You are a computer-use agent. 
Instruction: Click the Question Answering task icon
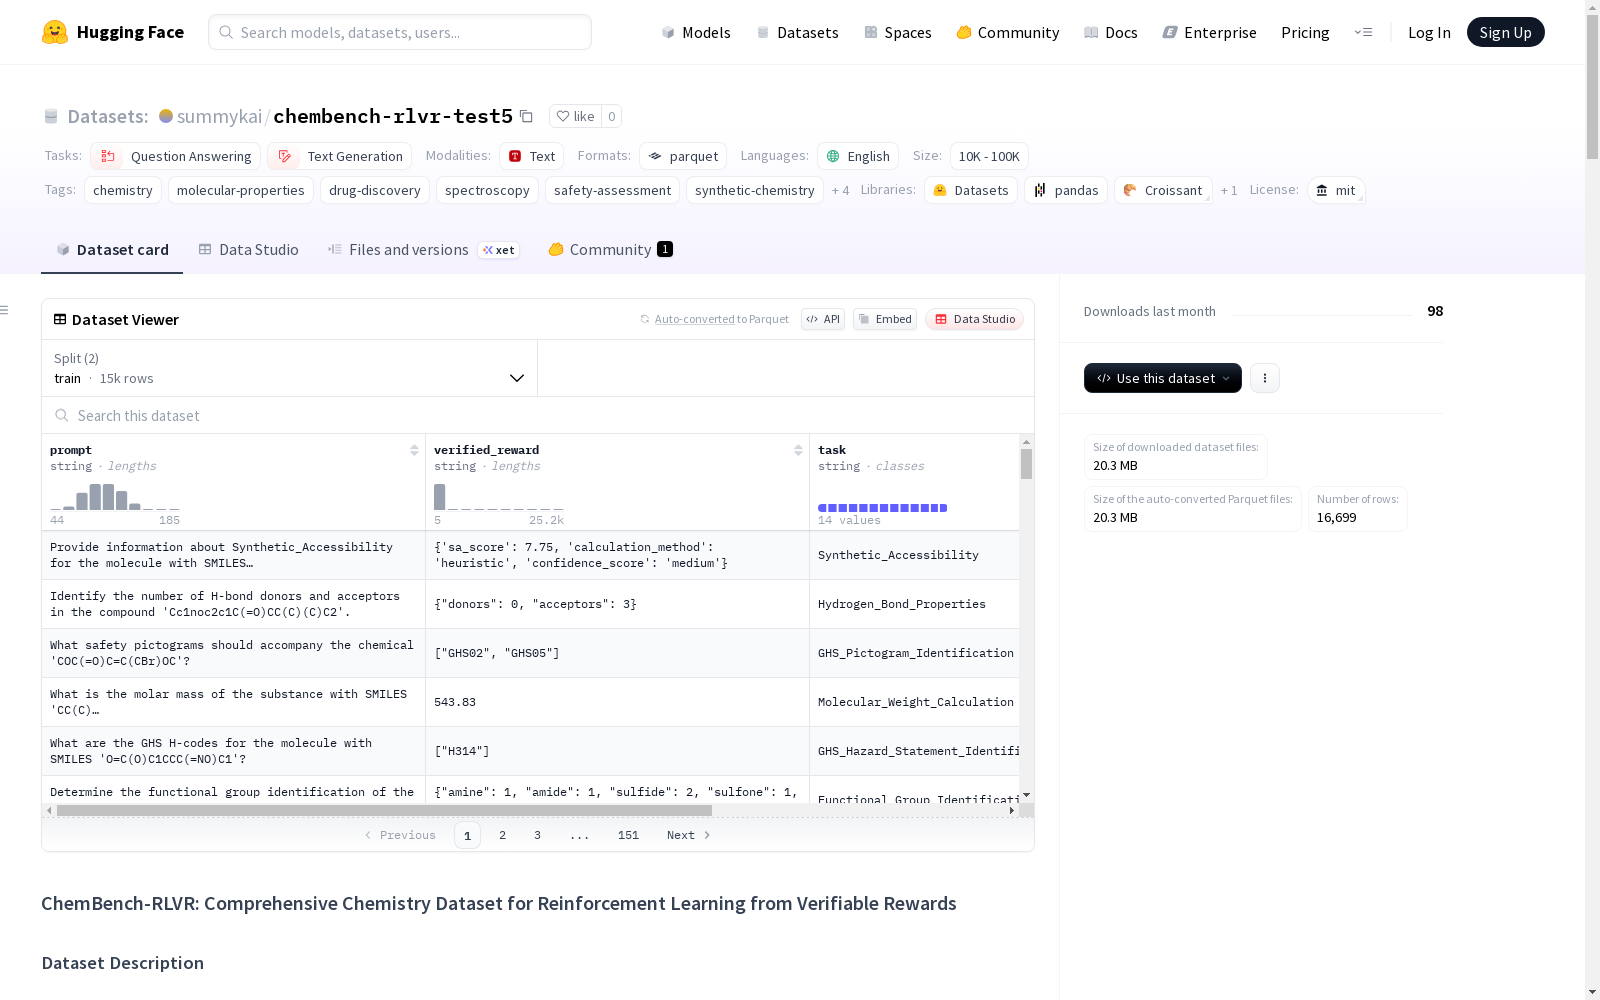(x=108, y=156)
